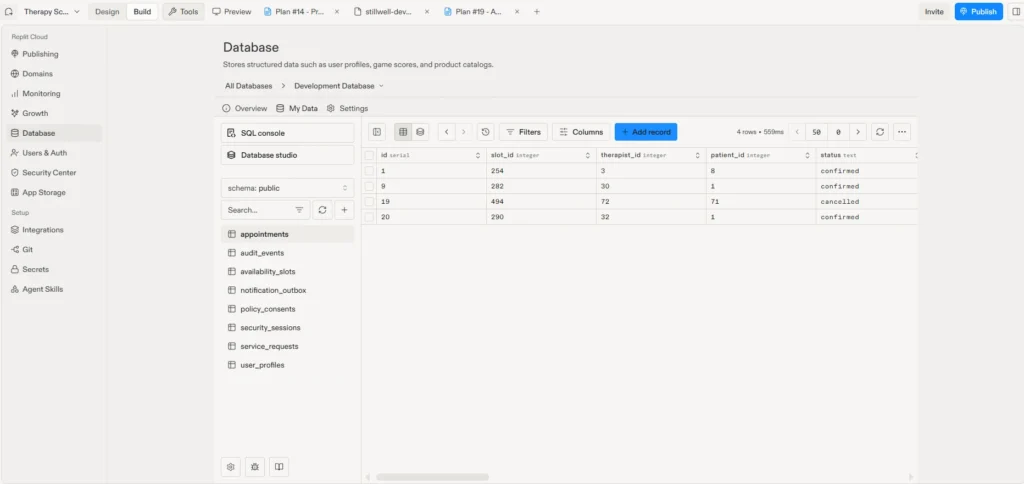Sort by the id column arrows
Screen dimensions: 1024x484
[x=478, y=155]
